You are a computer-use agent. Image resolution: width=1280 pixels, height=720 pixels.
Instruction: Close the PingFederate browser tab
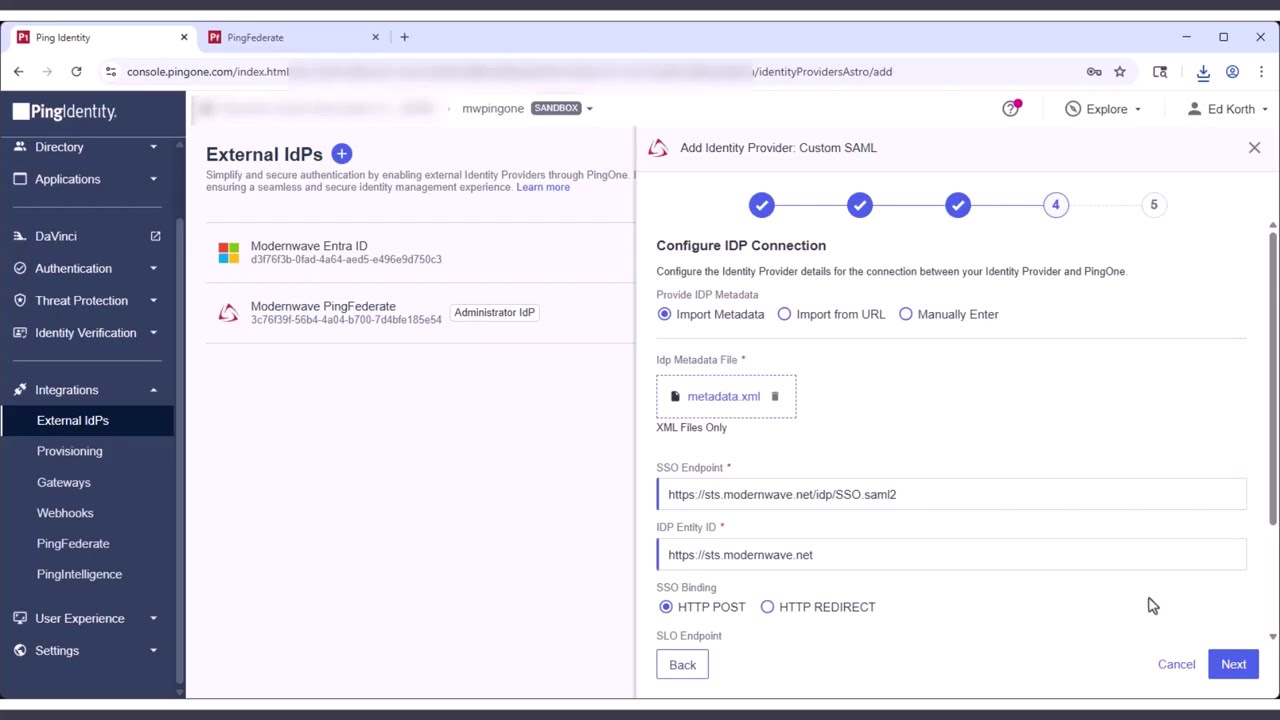376,37
